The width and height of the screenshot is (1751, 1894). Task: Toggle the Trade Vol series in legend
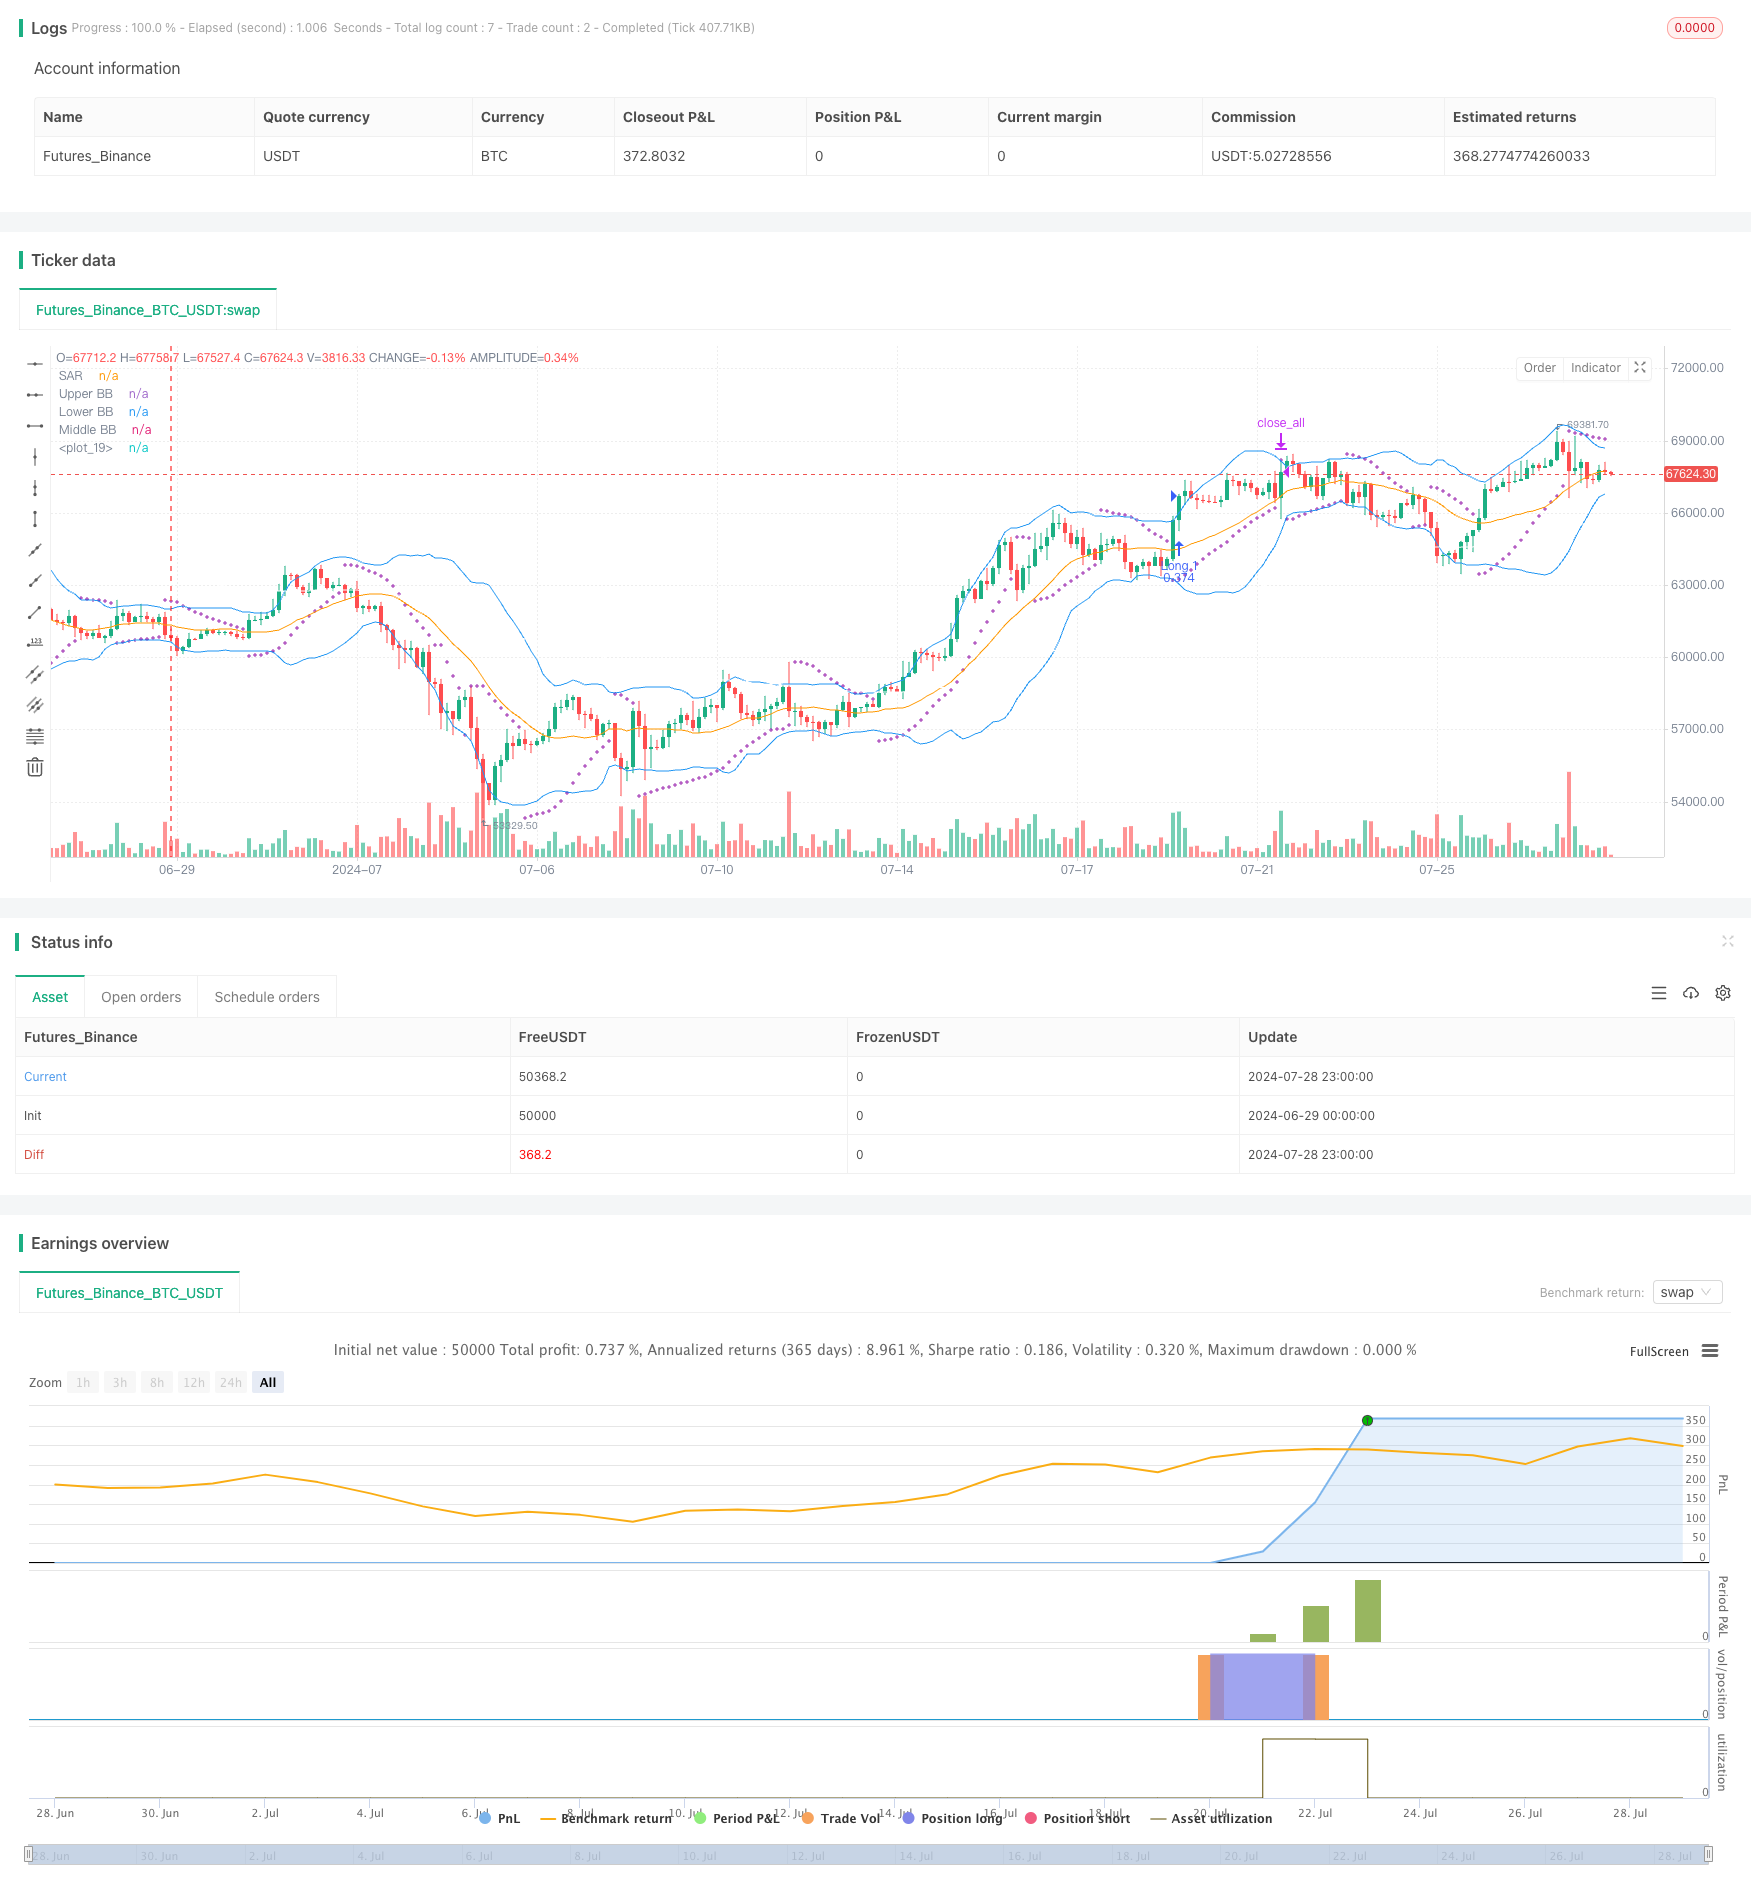coord(841,1818)
